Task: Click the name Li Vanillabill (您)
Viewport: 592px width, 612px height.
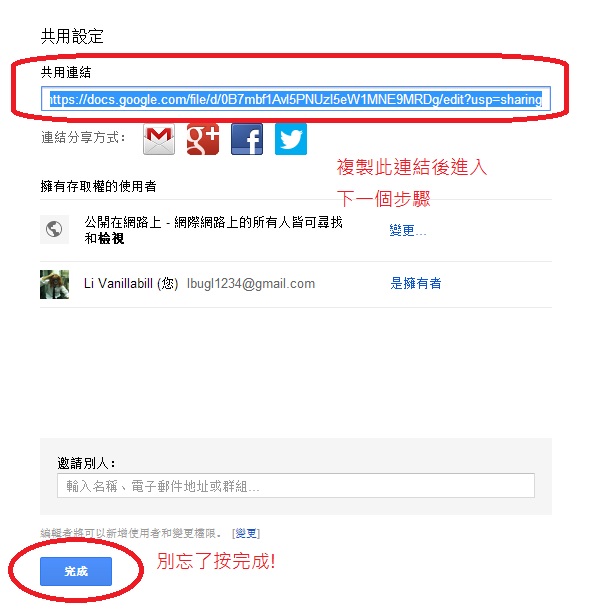Action: 131,283
